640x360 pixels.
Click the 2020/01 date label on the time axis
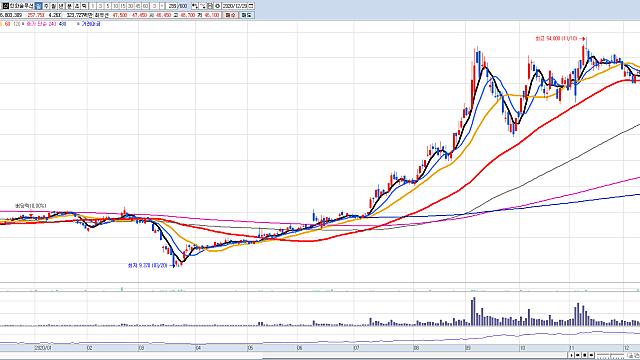pos(43,348)
